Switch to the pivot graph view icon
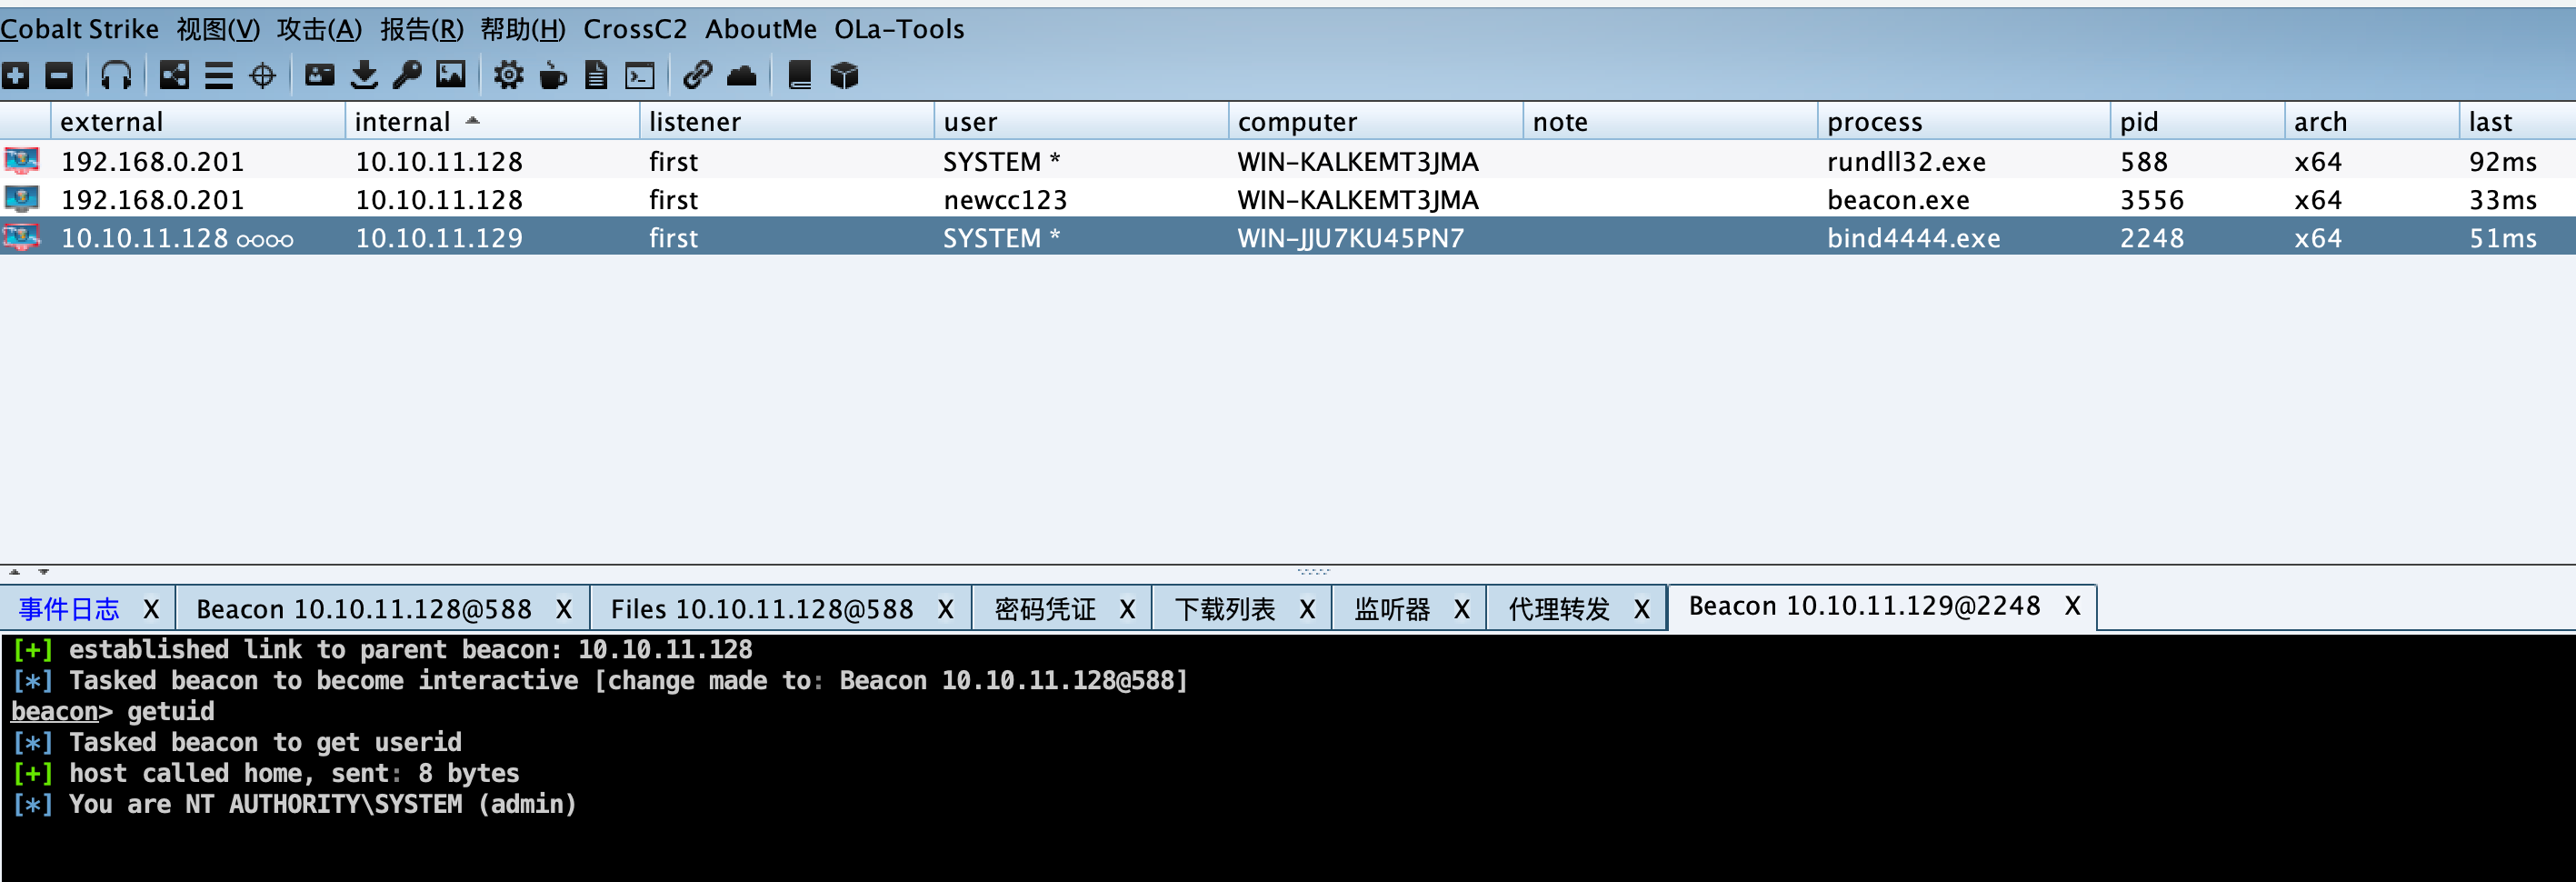The height and width of the screenshot is (882, 2576). 174,75
